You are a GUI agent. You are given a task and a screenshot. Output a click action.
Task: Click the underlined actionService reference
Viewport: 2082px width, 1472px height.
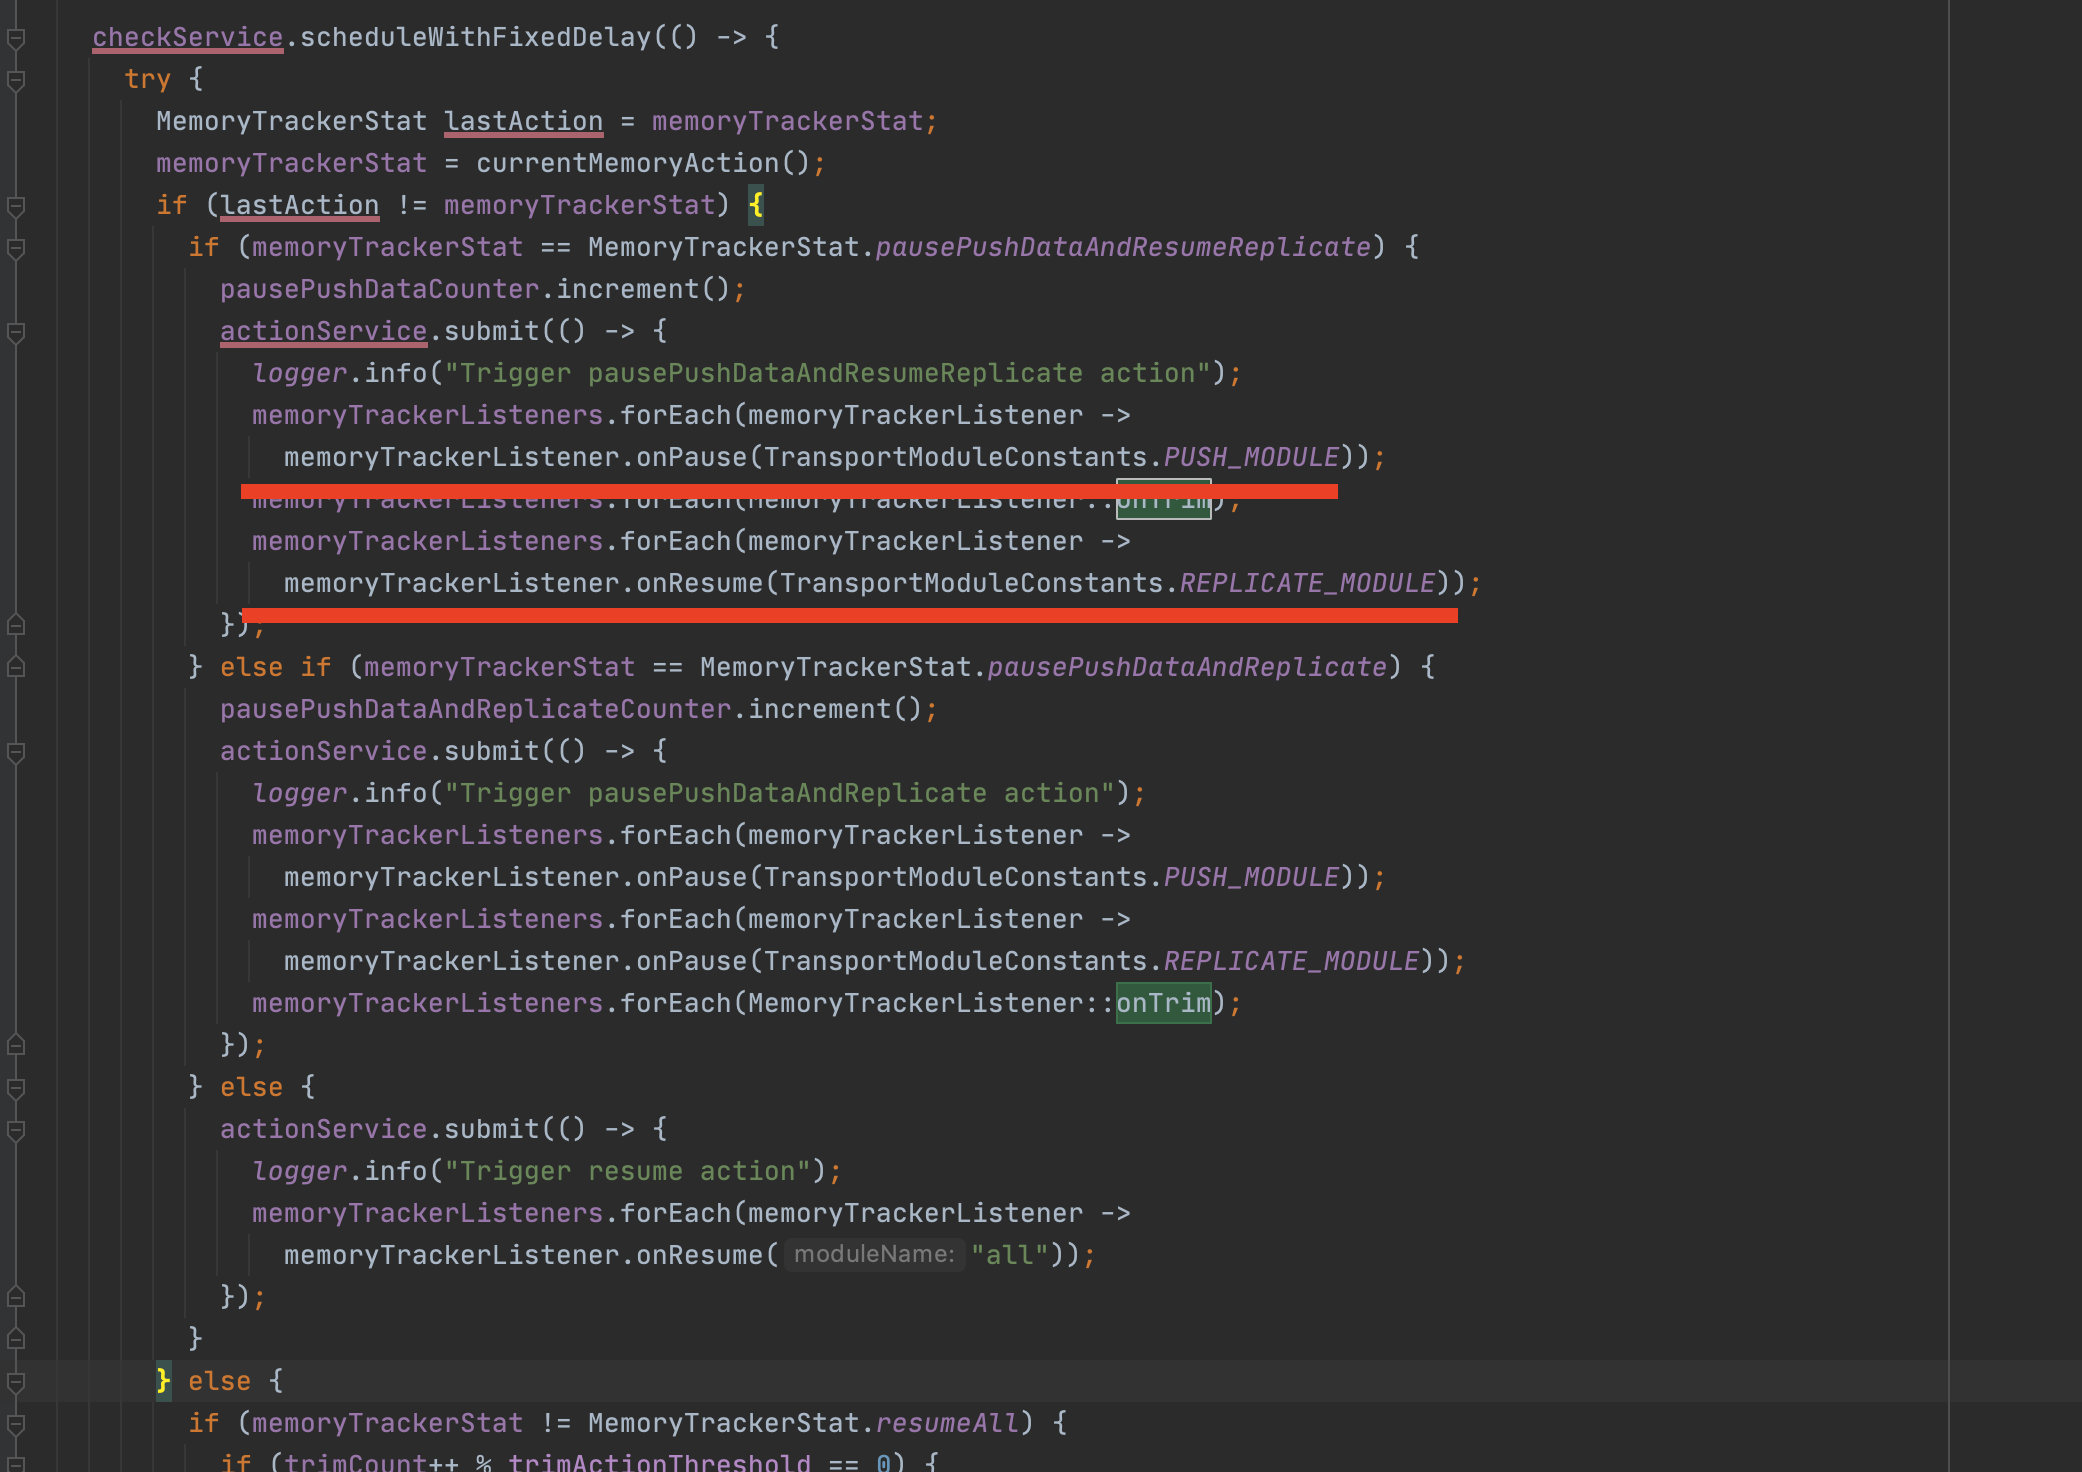[x=322, y=331]
